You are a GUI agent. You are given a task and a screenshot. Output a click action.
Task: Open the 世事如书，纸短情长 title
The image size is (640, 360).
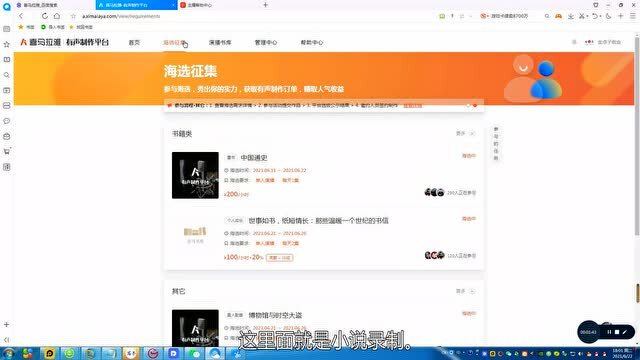click(318, 220)
